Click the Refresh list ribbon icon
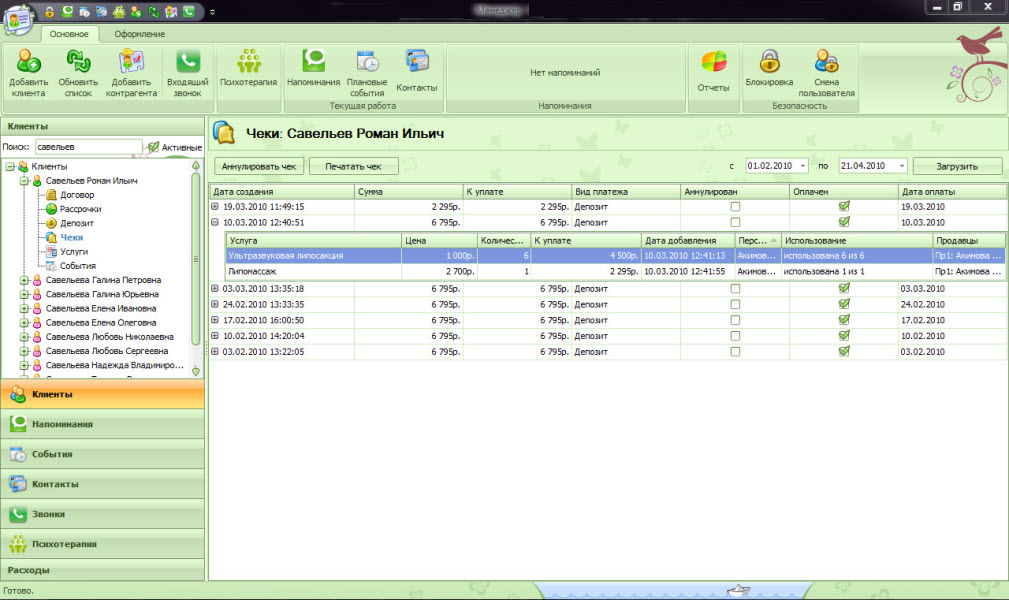This screenshot has width=1009, height=600. pyautogui.click(x=78, y=63)
